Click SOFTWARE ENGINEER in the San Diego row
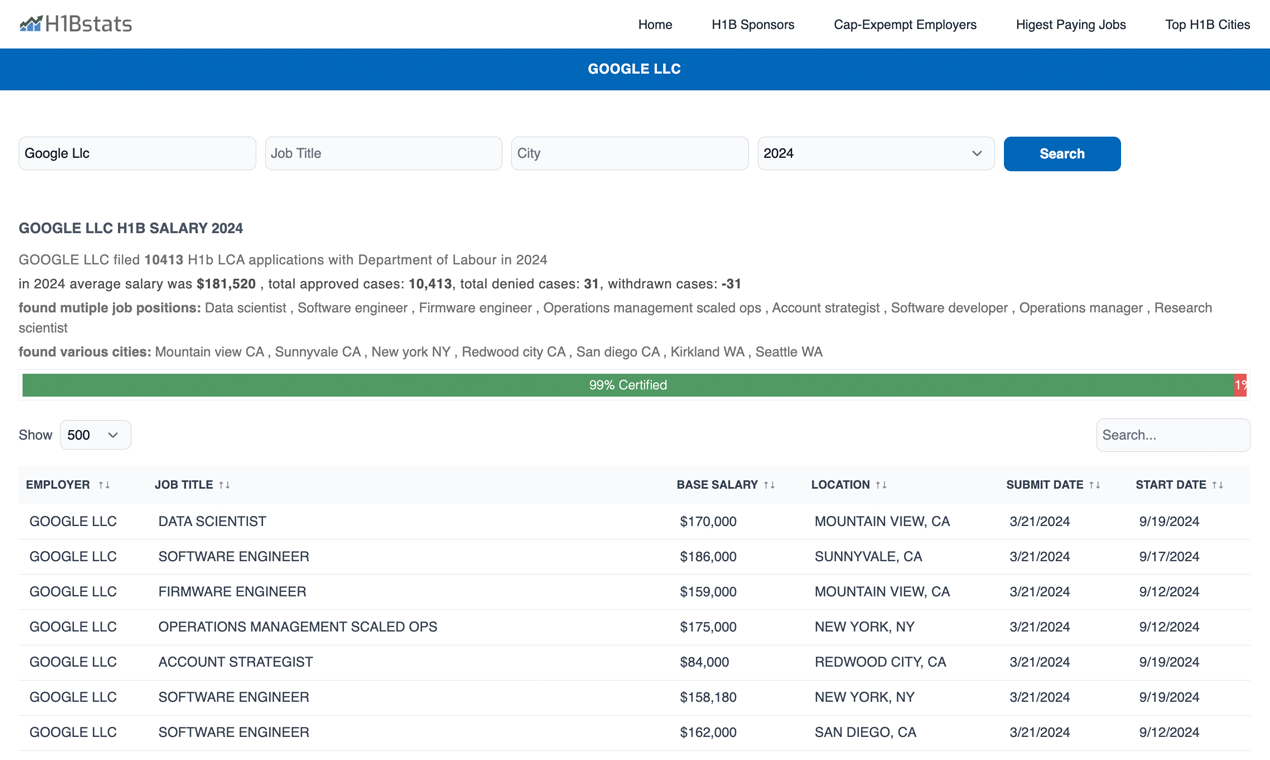 click(x=234, y=732)
